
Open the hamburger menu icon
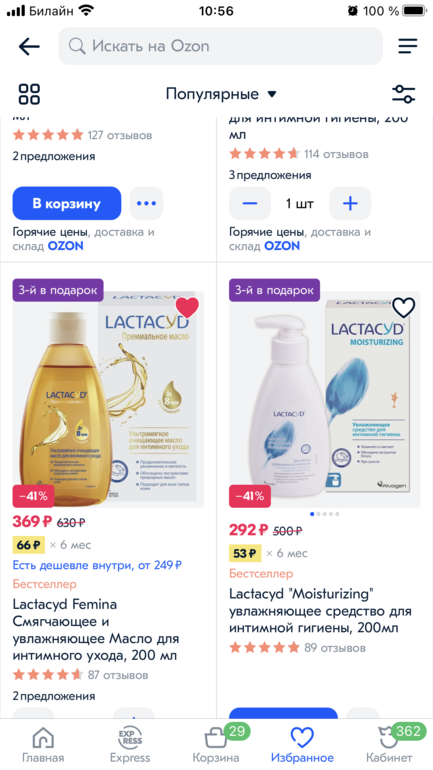click(x=407, y=46)
